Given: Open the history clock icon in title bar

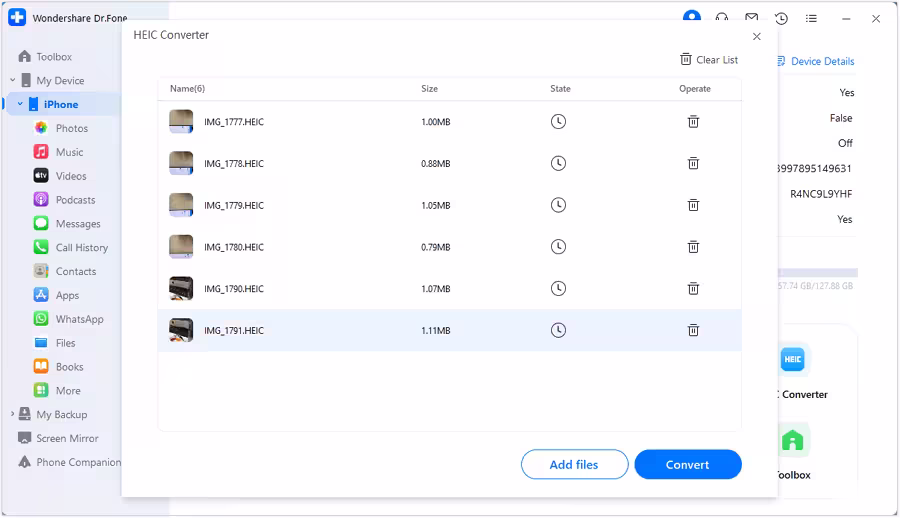Looking at the screenshot, I should pos(781,18).
